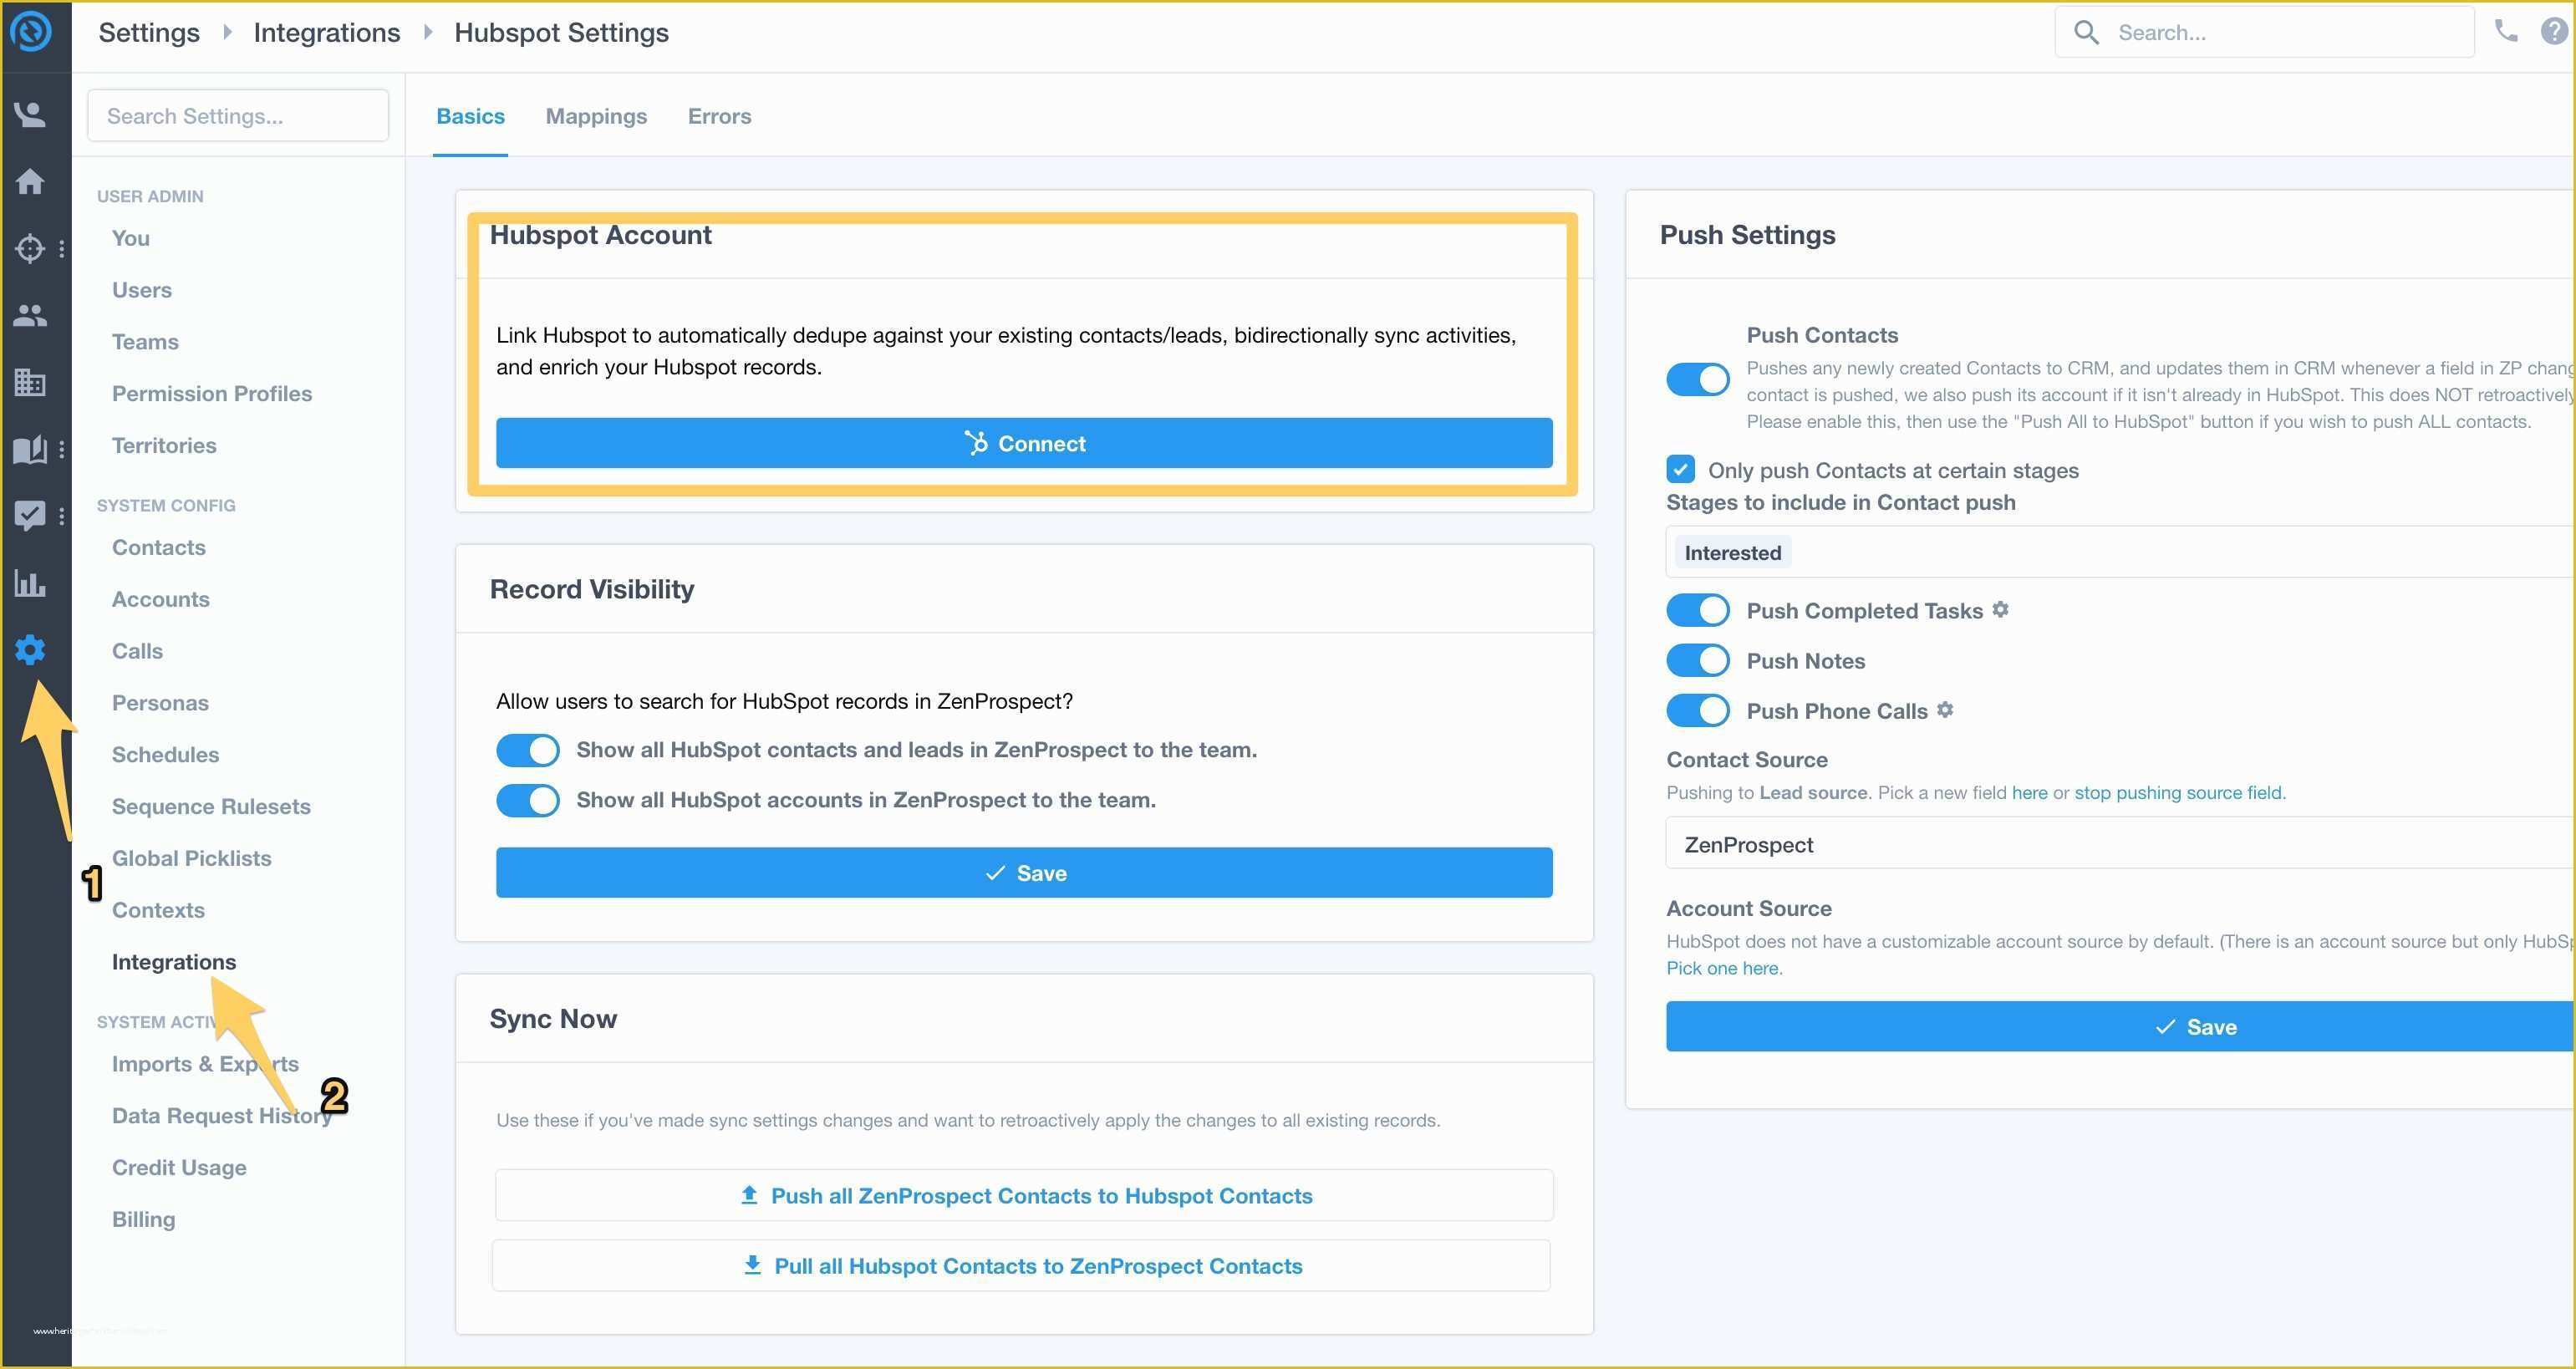Toggle Push Completed Tasks switch
This screenshot has width=2576, height=1369.
1698,608
